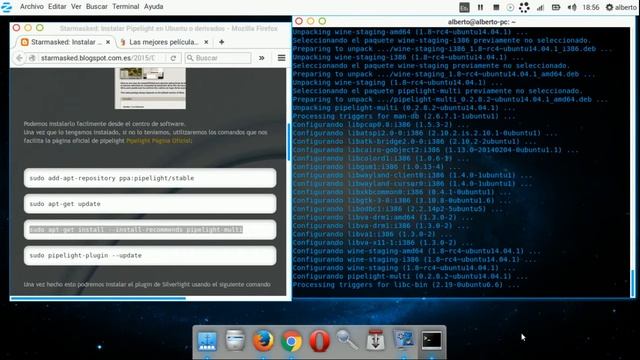Open the magnifier search app in dock
Viewport: 640px width, 360px height.
(x=347, y=340)
